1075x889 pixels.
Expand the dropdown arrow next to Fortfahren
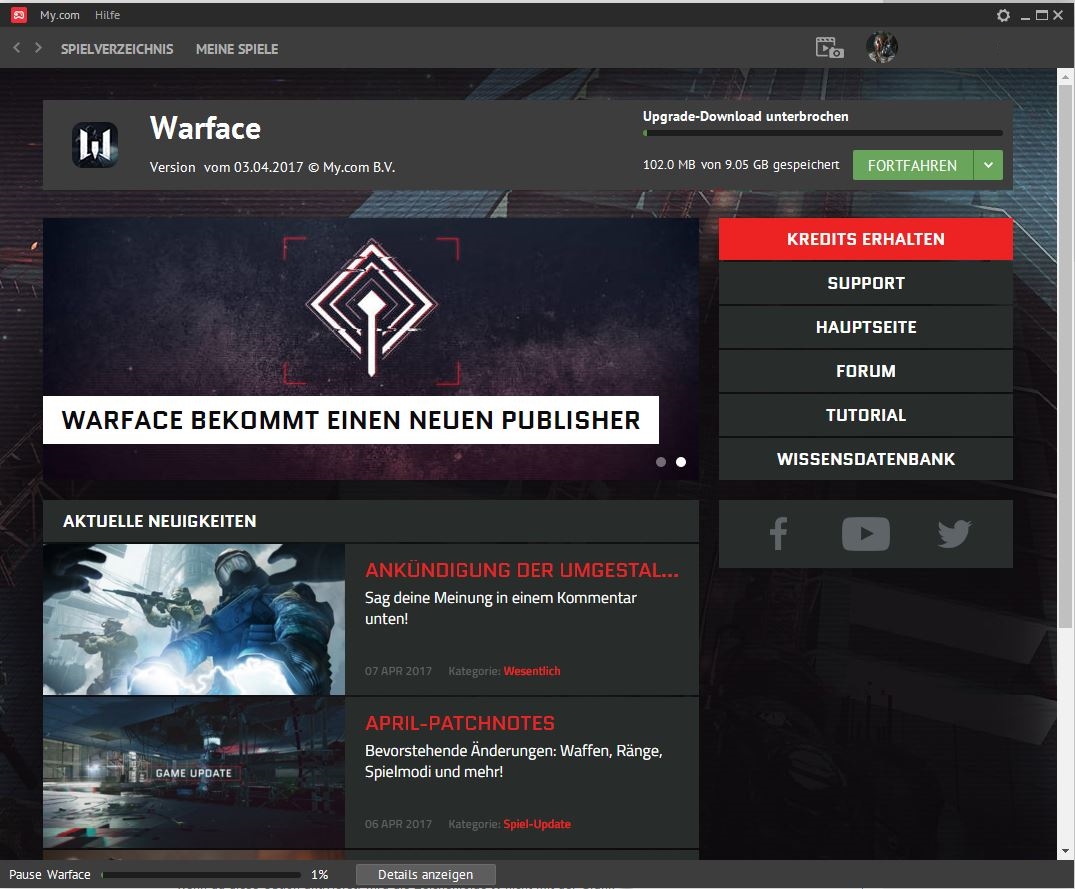[x=989, y=165]
